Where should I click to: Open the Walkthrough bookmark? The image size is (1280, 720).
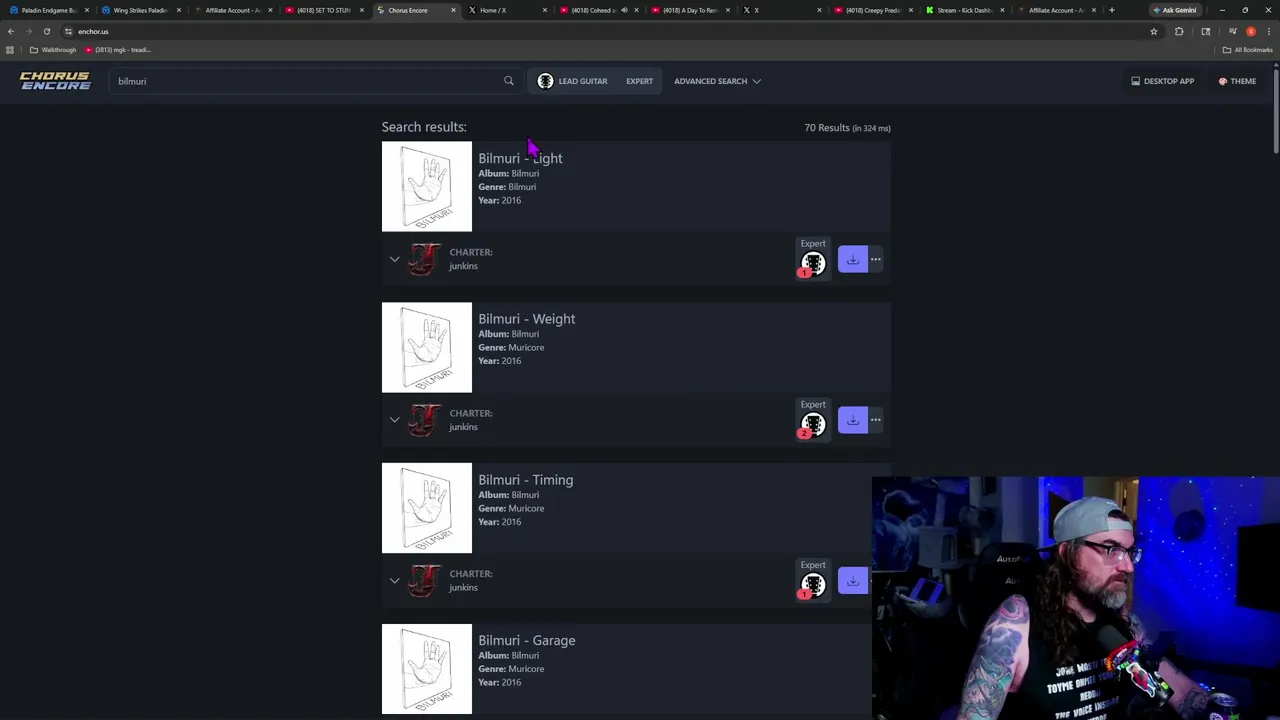(53, 50)
